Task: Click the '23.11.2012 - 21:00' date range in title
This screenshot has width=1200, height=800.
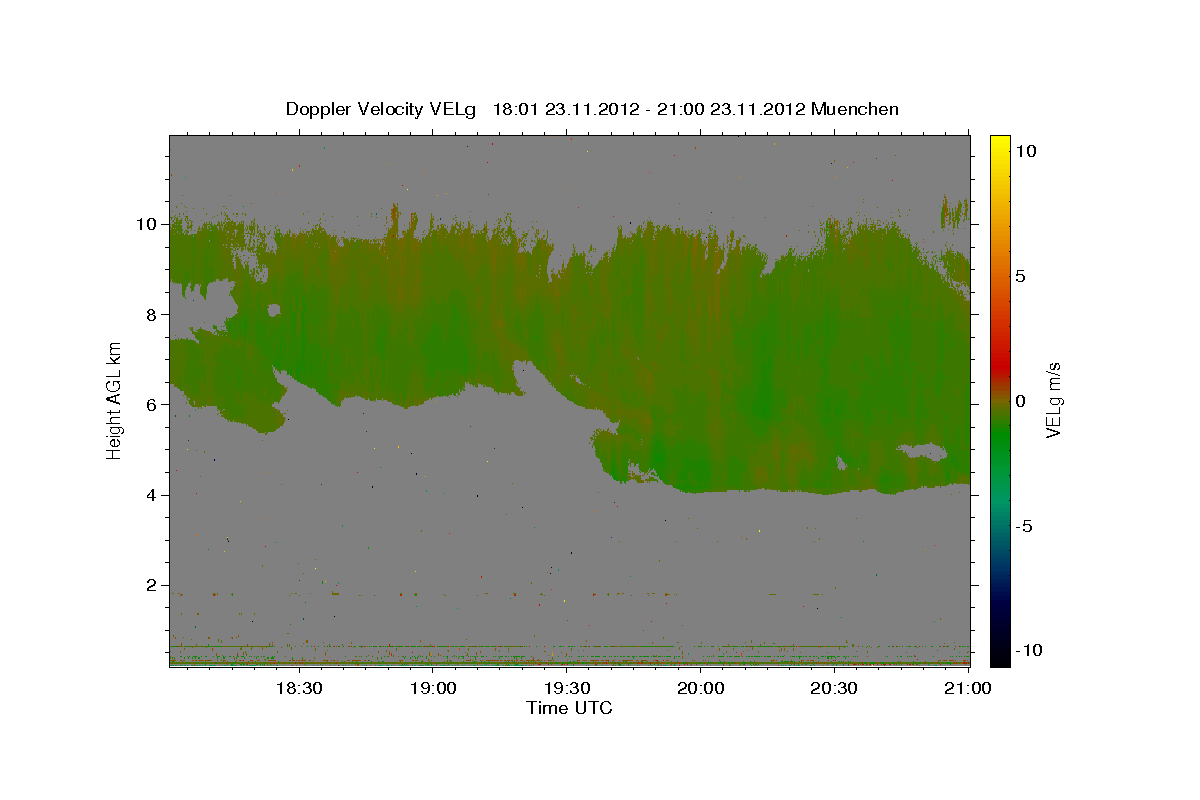Action: [x=624, y=109]
